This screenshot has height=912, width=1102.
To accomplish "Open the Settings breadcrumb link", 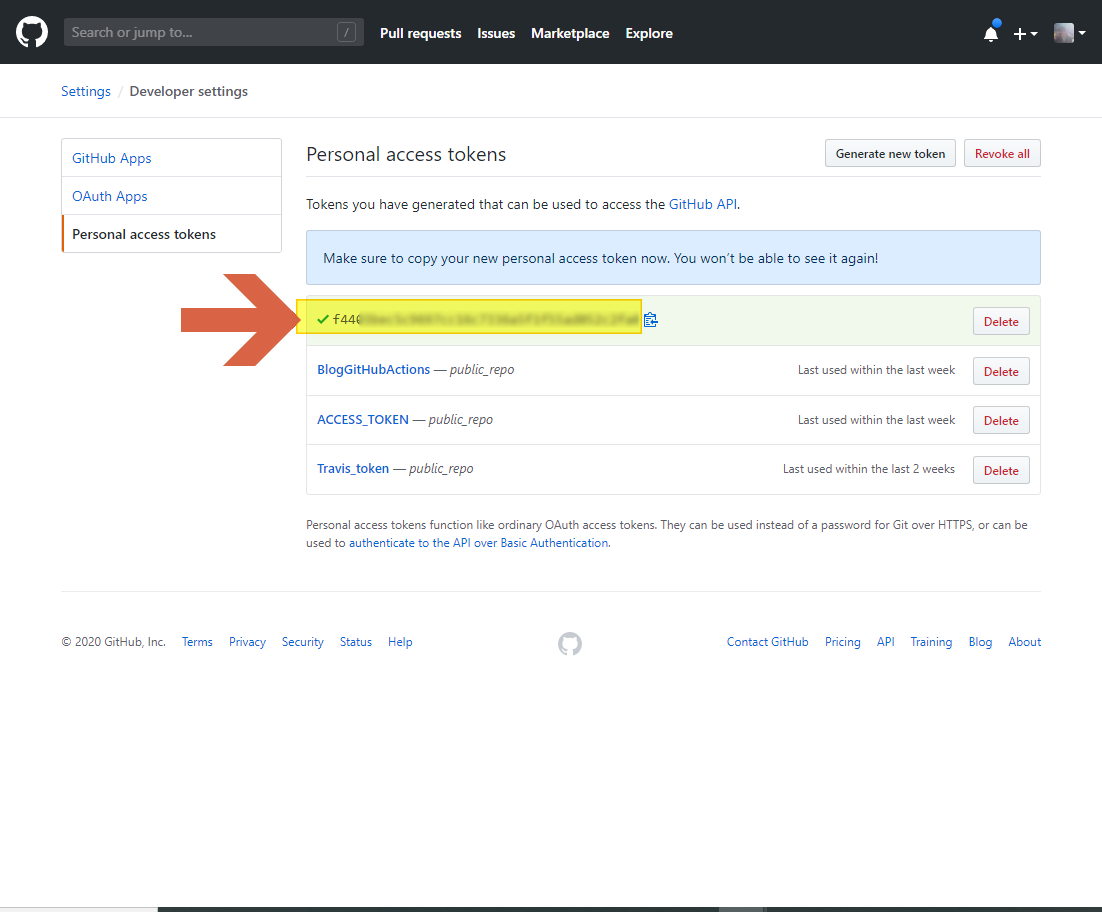I will pyautogui.click(x=86, y=91).
